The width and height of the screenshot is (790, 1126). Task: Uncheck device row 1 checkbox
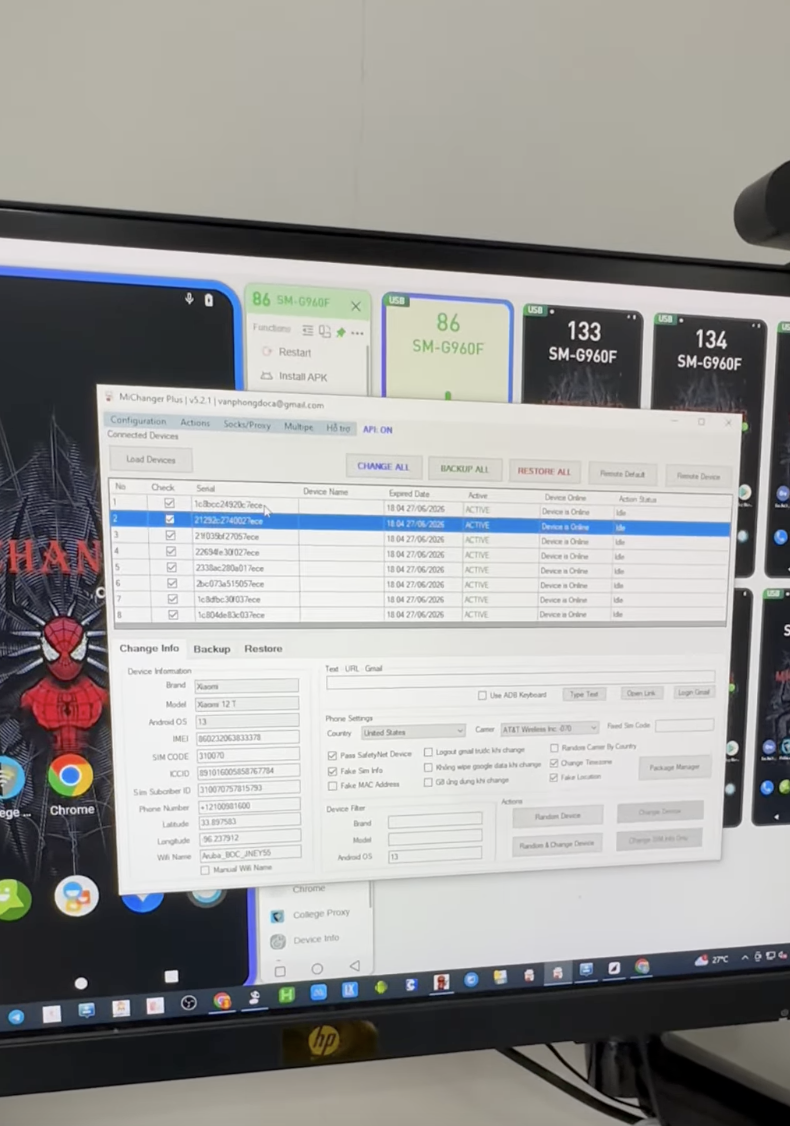169,503
